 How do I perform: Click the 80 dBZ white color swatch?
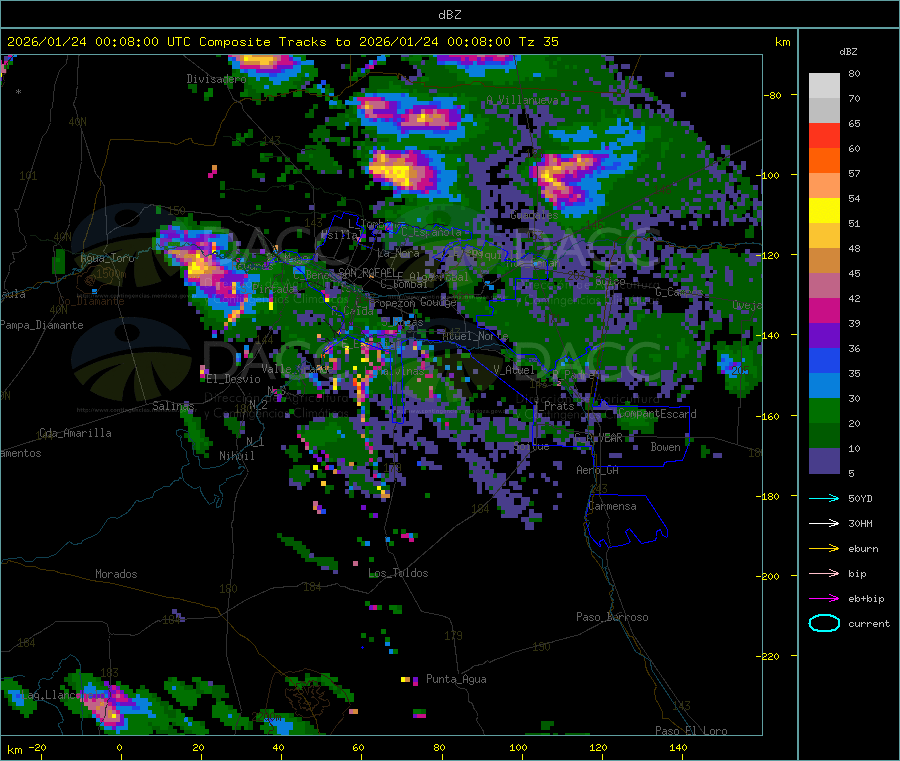(824, 86)
